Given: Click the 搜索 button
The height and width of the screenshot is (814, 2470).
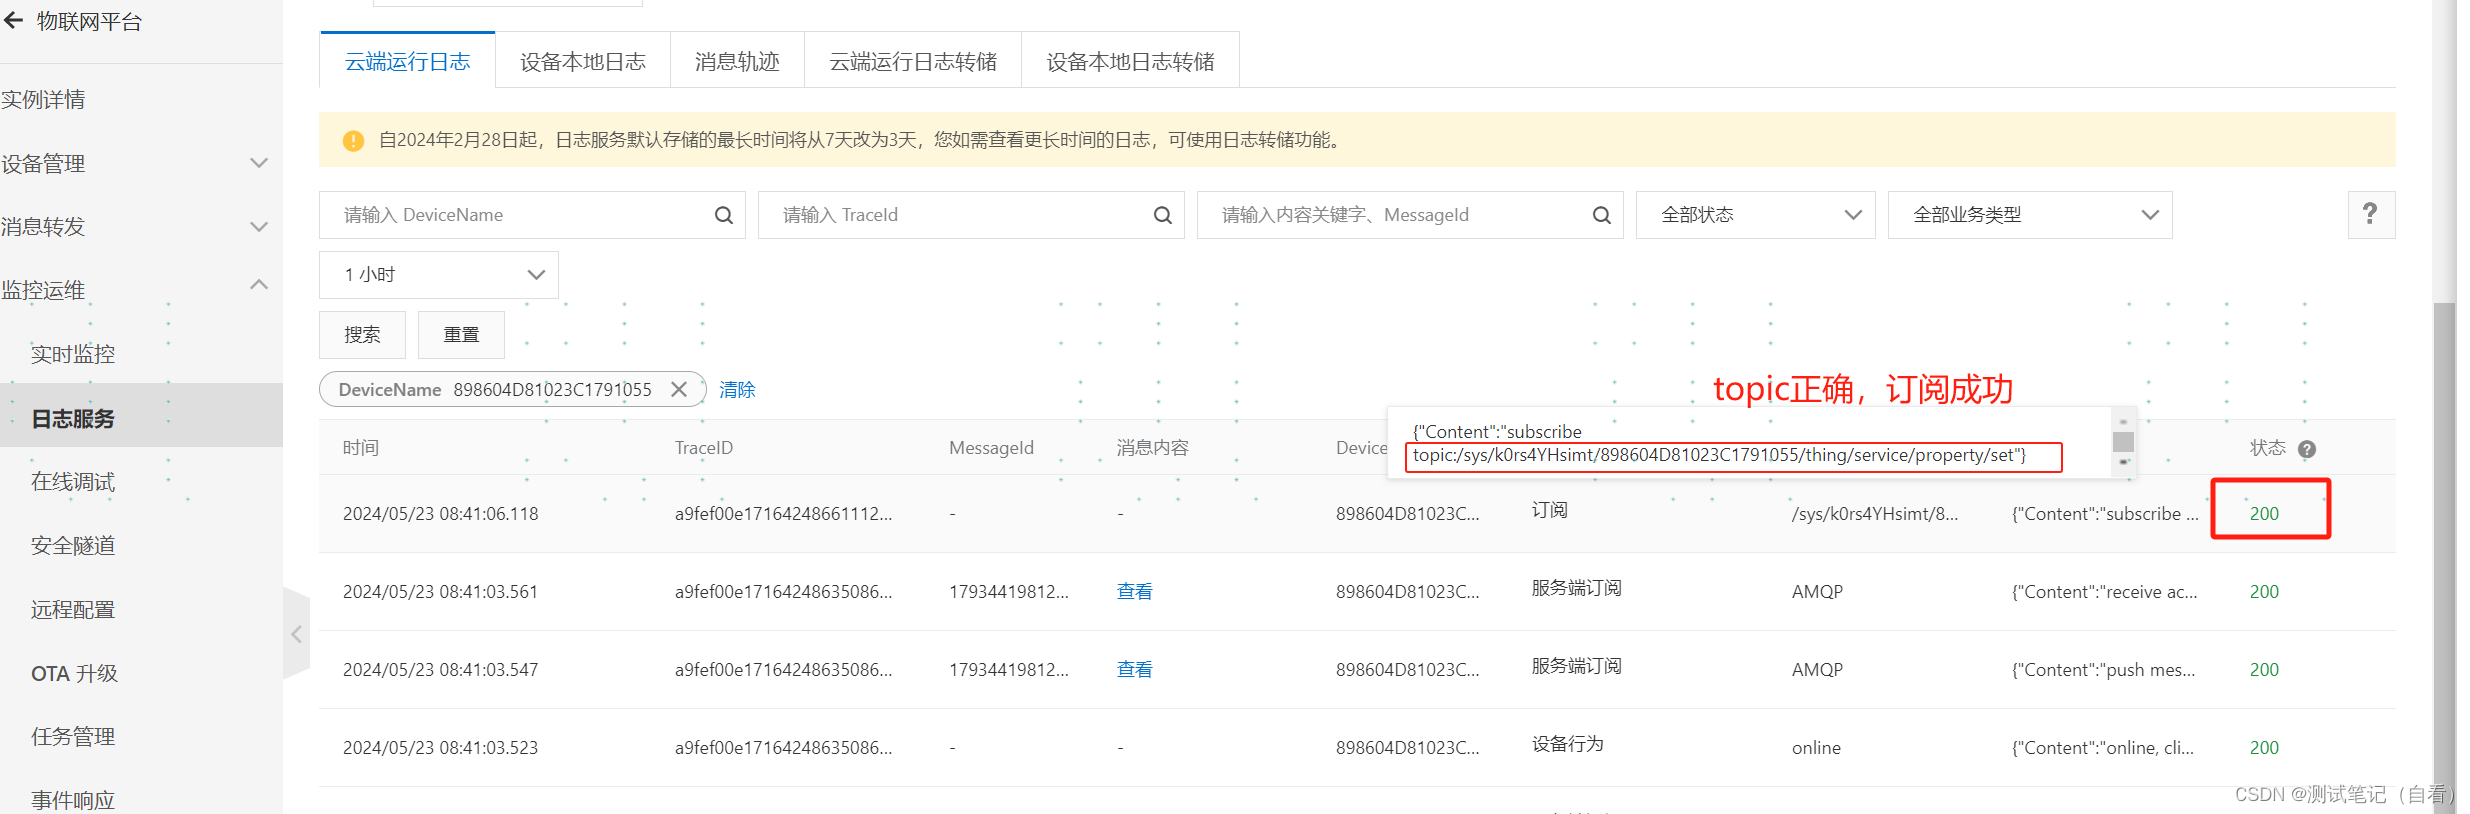Looking at the screenshot, I should tap(362, 335).
